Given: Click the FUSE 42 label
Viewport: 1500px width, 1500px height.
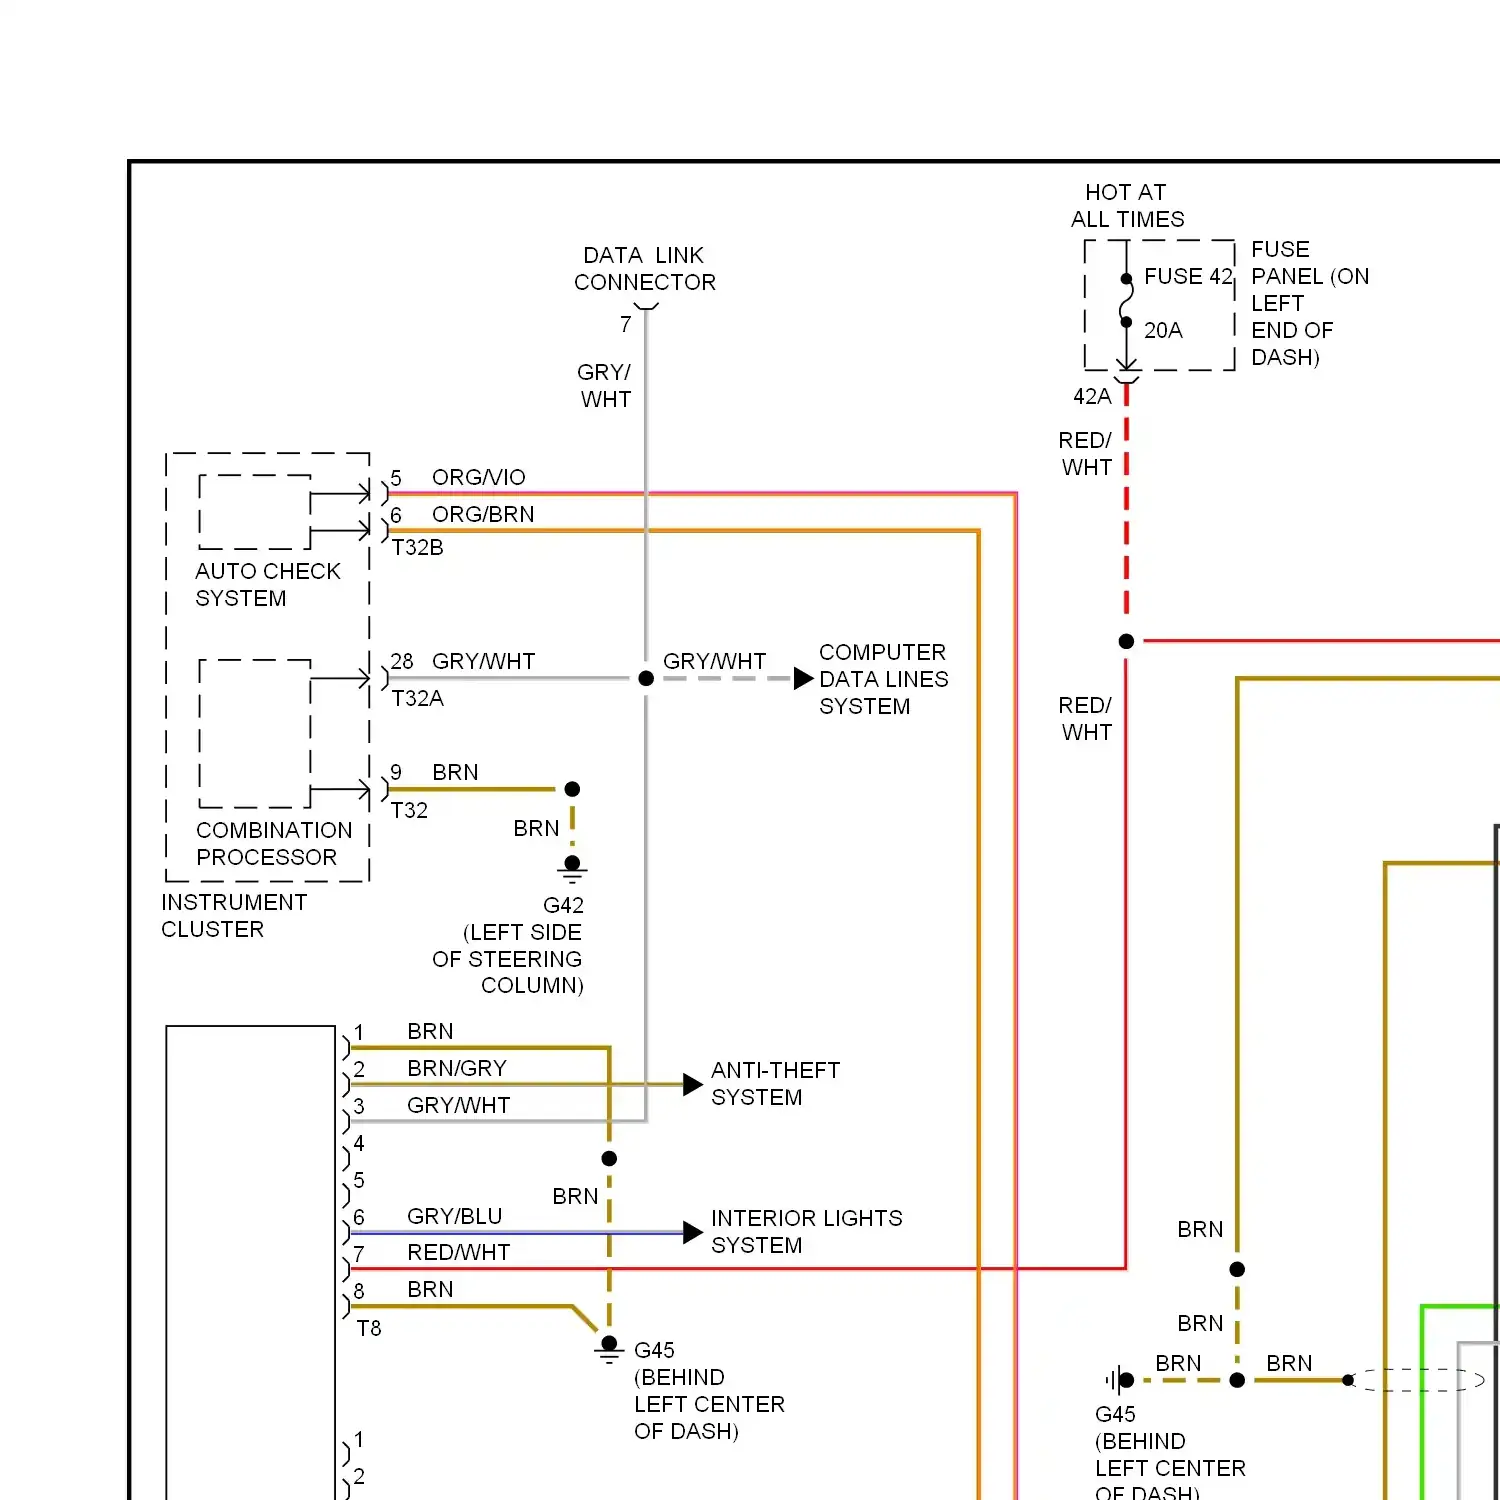Looking at the screenshot, I should click(1188, 277).
